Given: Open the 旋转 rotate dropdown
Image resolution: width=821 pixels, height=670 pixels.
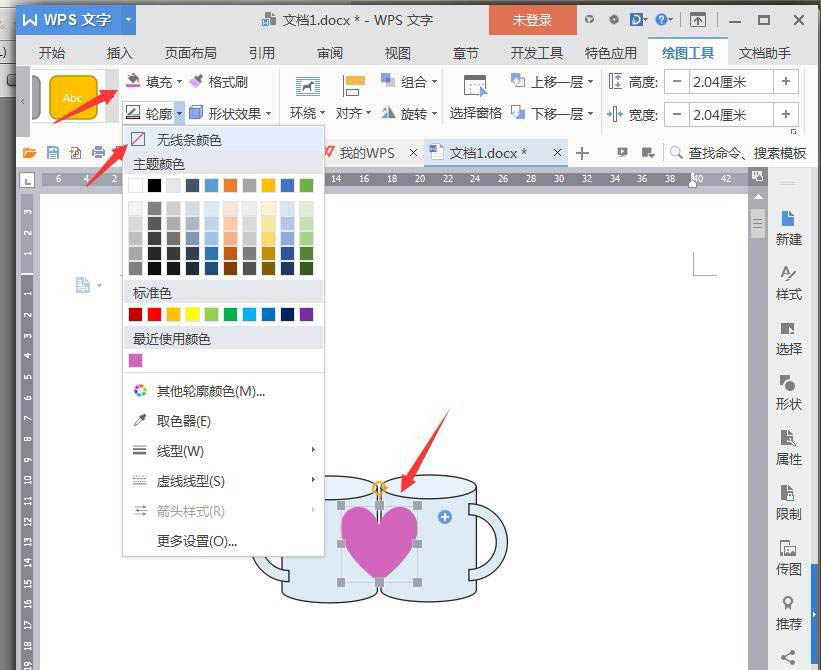Looking at the screenshot, I should click(x=409, y=113).
